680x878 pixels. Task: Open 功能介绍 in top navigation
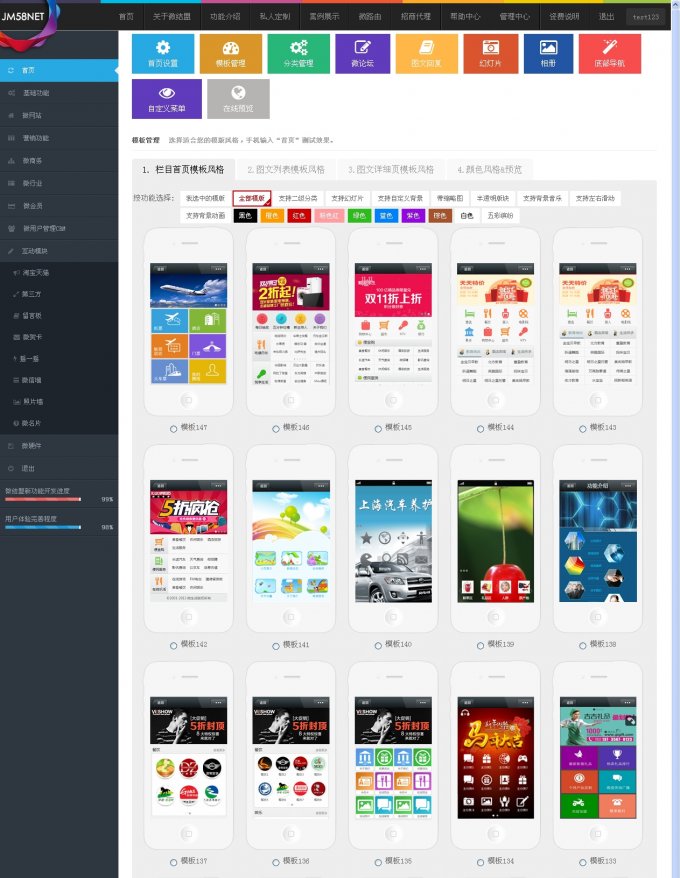click(x=225, y=17)
